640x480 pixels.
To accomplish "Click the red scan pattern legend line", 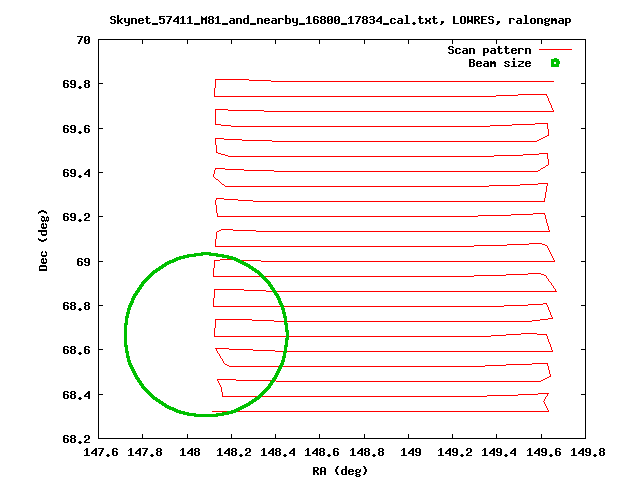I will (556, 50).
